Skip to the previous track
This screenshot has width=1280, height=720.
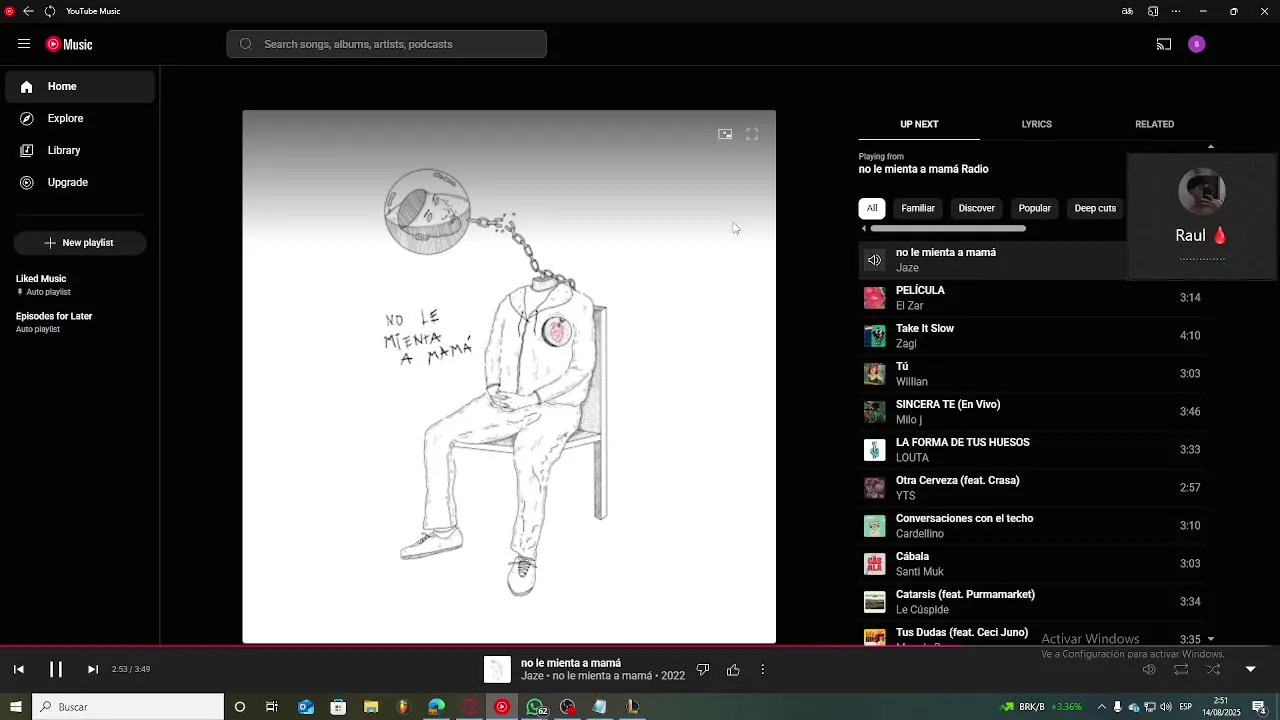pyautogui.click(x=18, y=669)
